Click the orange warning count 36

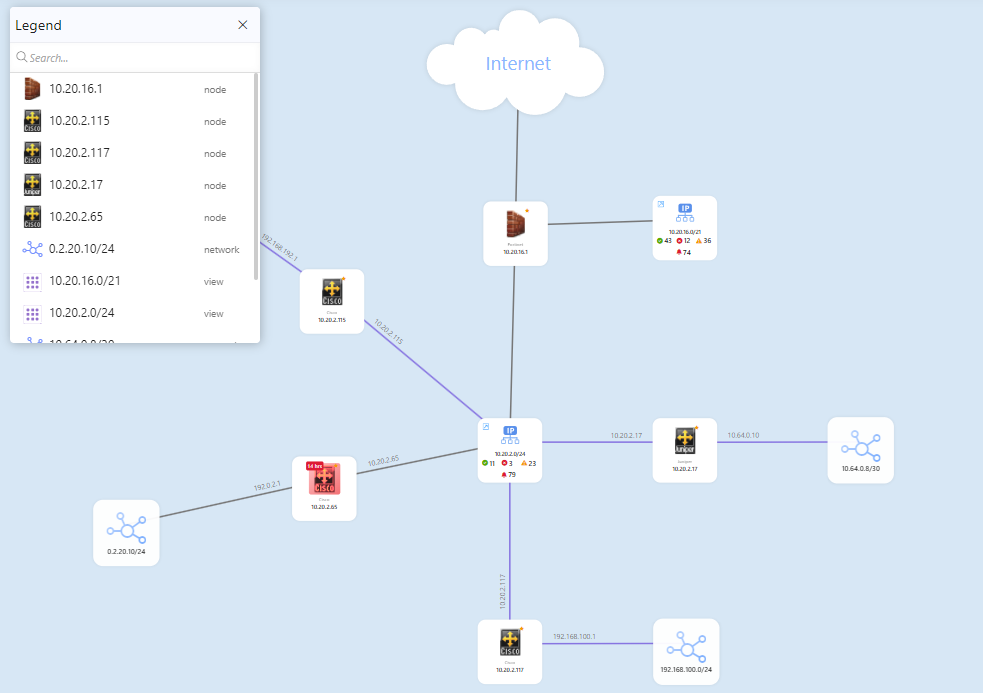pyautogui.click(x=703, y=241)
